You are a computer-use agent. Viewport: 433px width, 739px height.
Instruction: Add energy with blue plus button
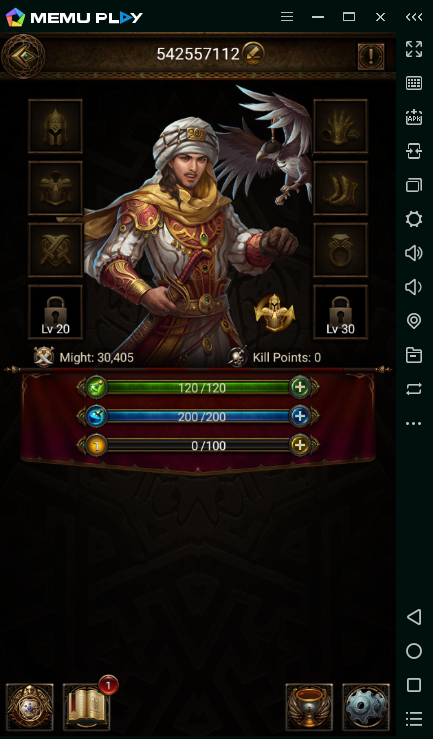coord(300,417)
